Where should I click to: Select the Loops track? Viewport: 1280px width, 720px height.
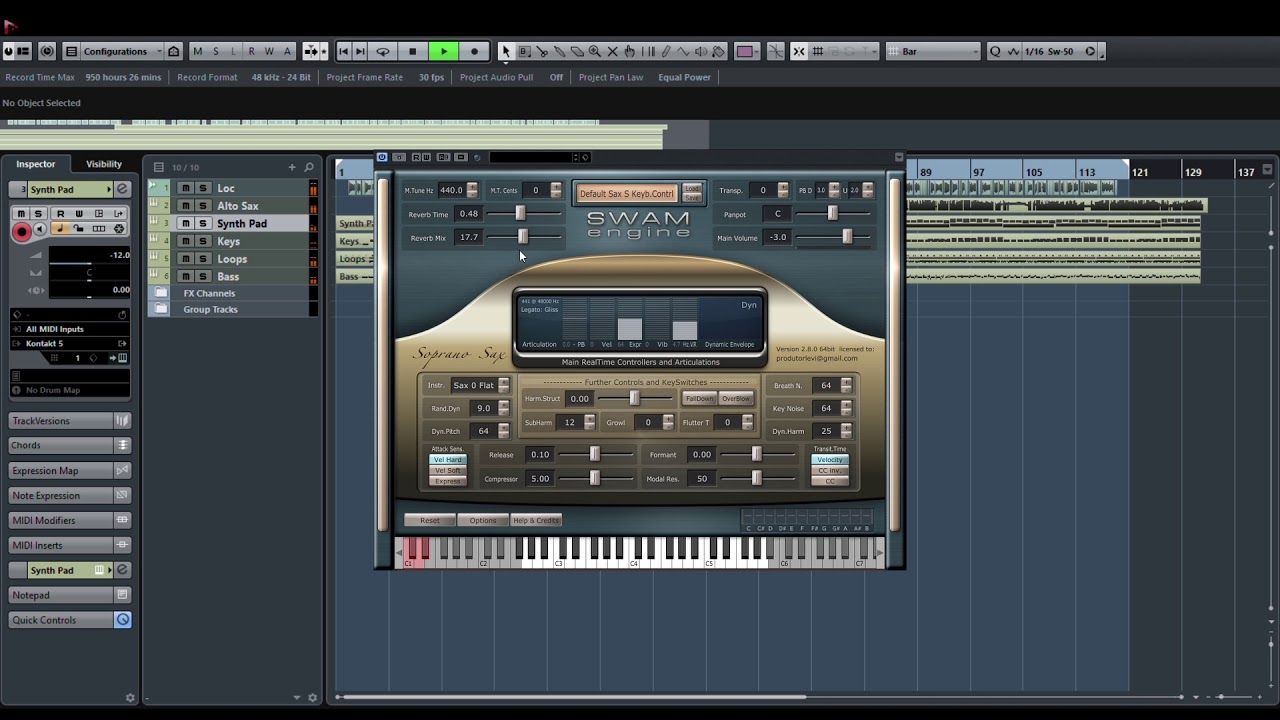[x=232, y=259]
